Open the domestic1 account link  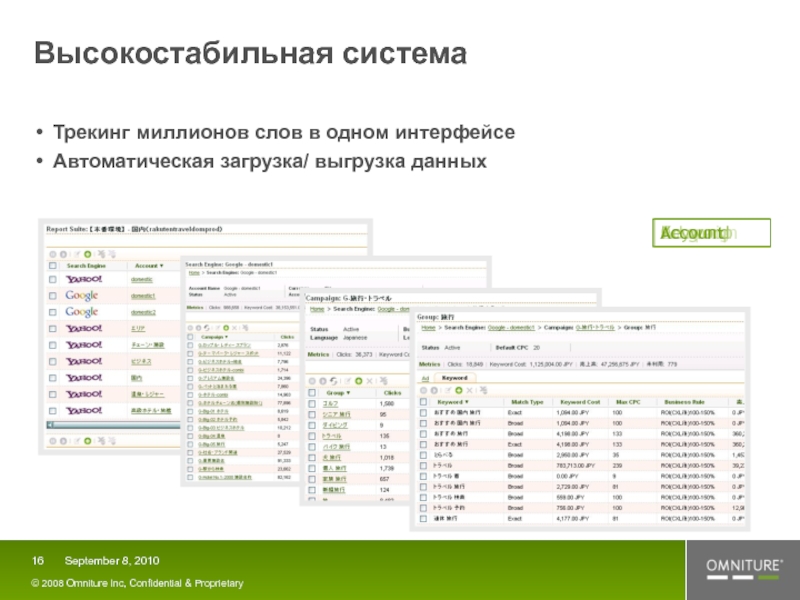(x=143, y=296)
